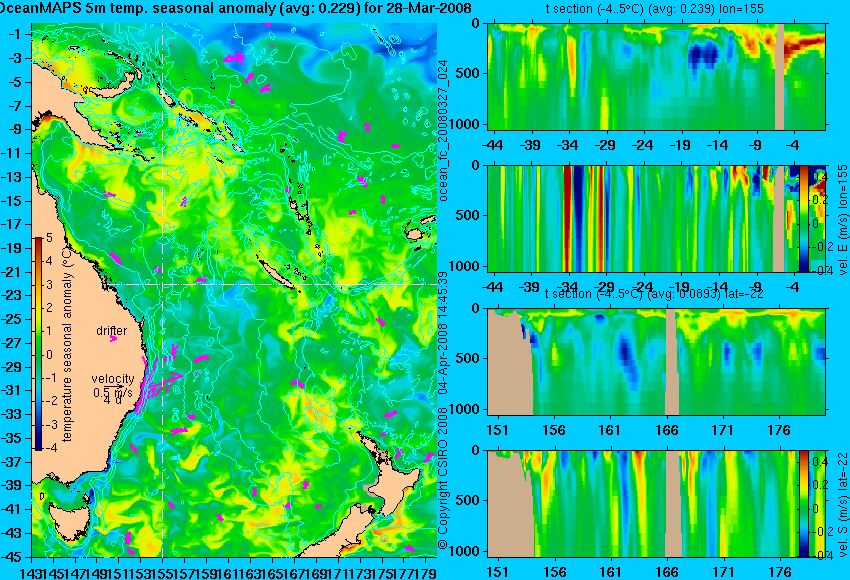Click the '5' tick on temperature color bar
850x580 pixels.
pos(49,237)
